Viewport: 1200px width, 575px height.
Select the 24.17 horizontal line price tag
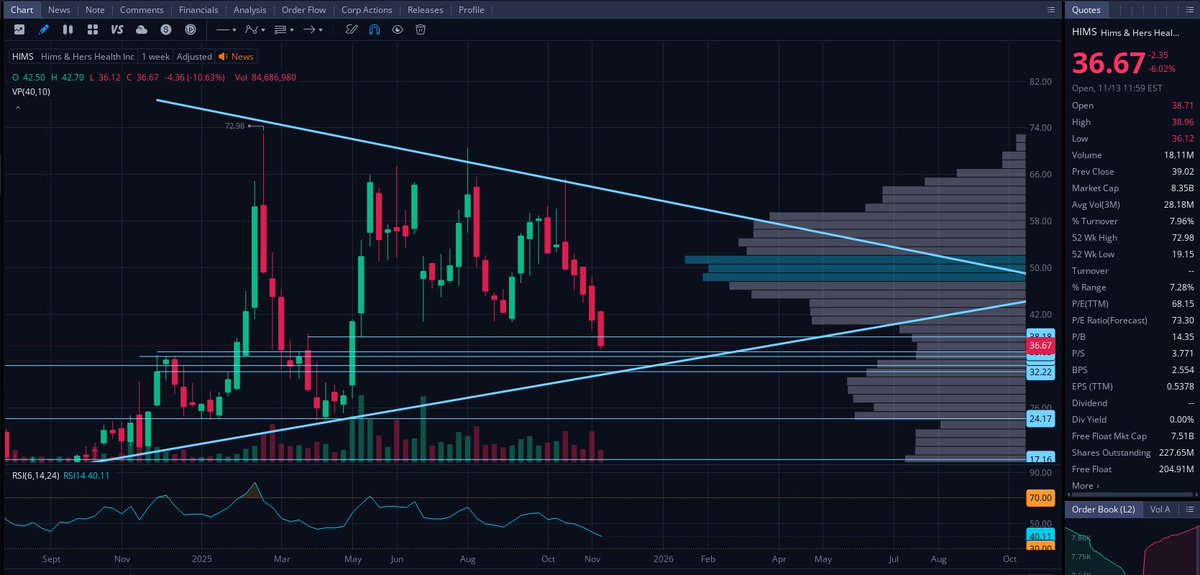click(x=1041, y=418)
